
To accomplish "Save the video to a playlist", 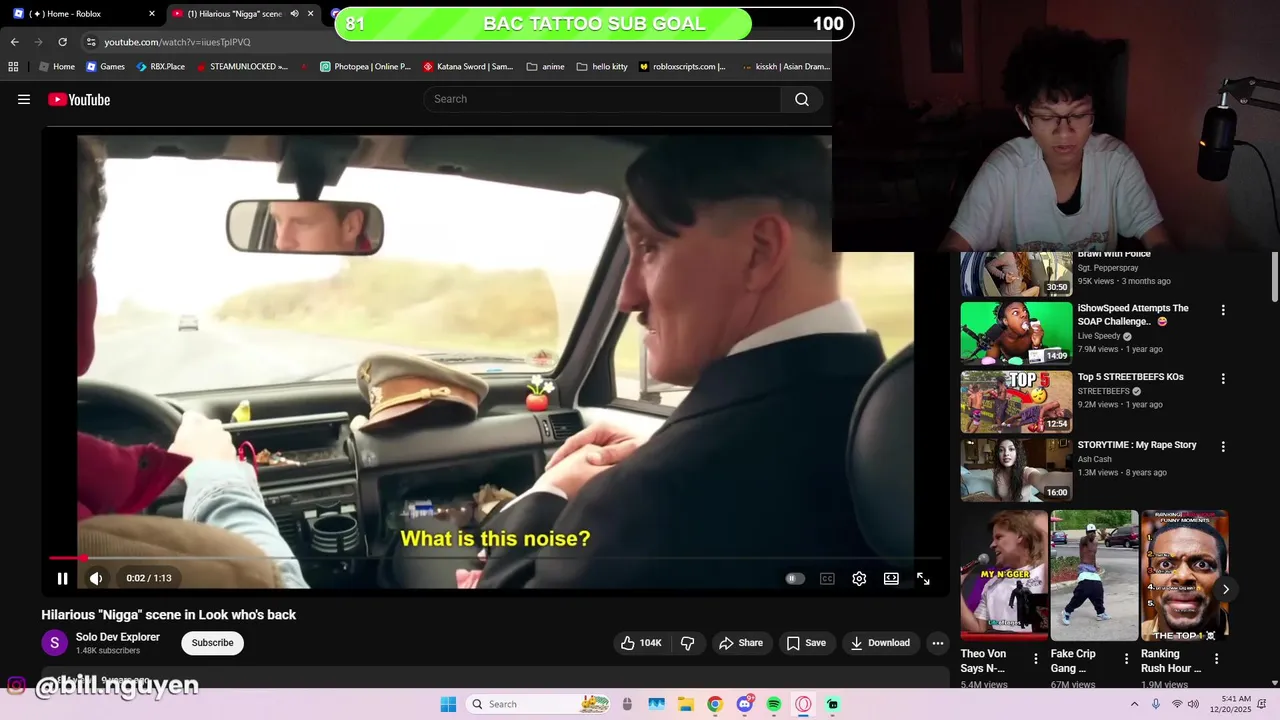I will tap(806, 643).
